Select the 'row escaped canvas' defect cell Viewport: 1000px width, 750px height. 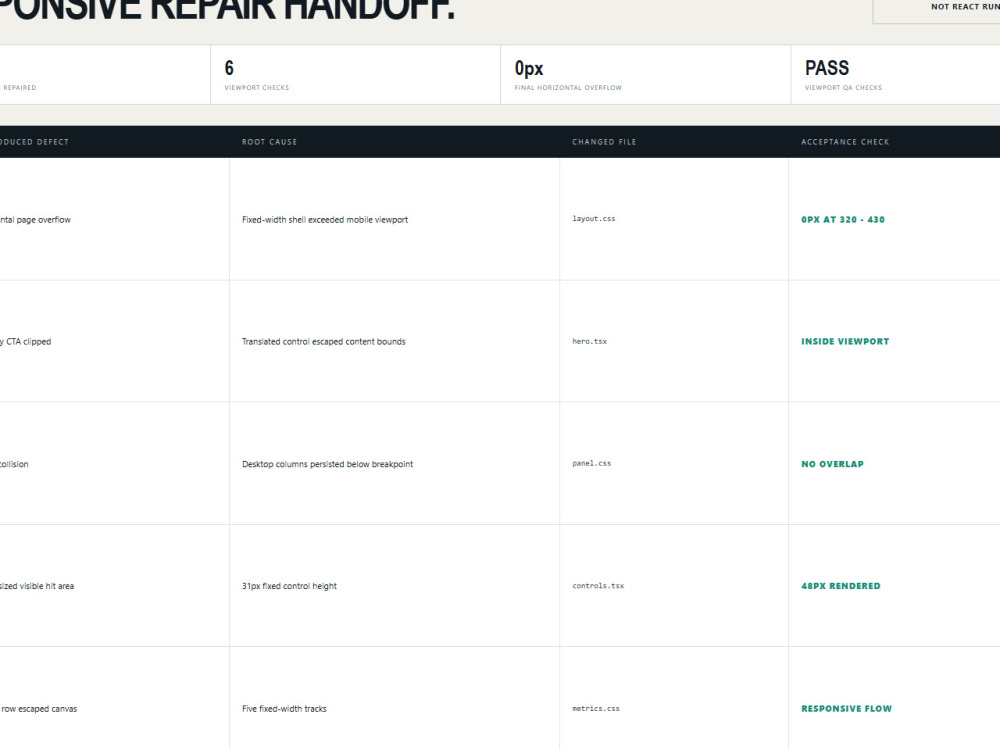115,698
